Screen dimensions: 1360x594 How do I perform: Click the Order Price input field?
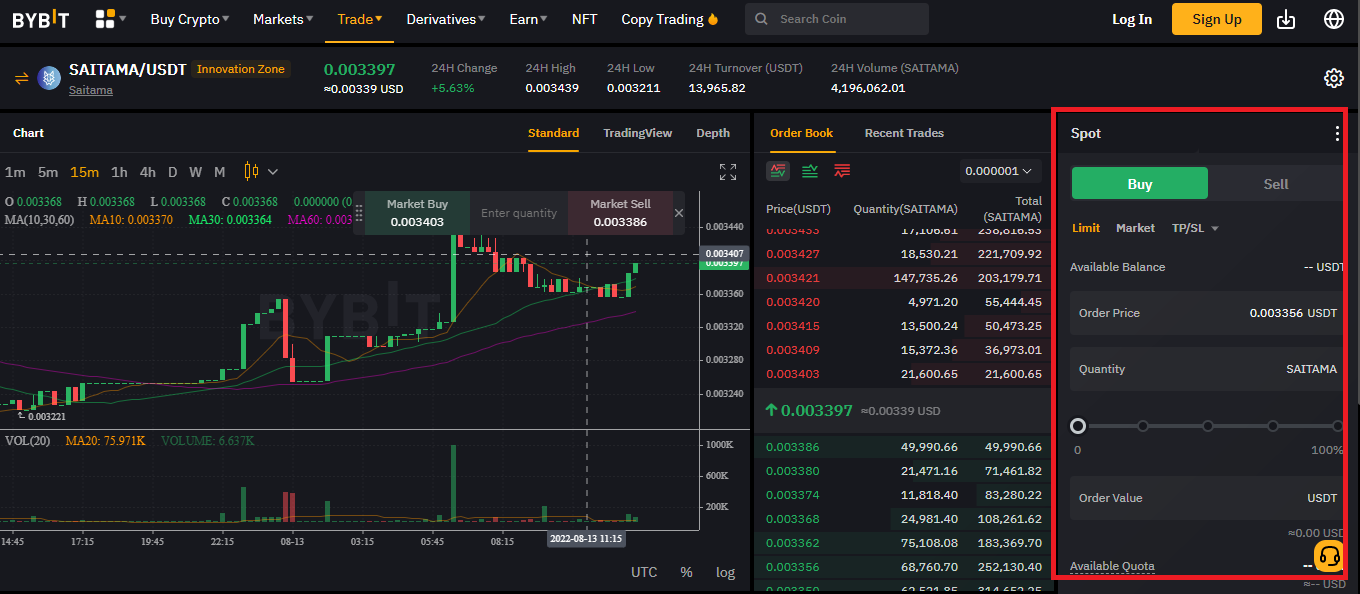[1207, 313]
